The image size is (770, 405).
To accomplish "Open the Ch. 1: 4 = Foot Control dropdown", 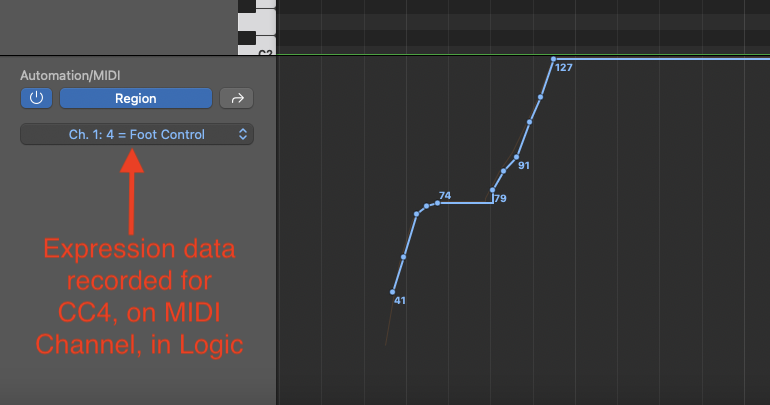I will click(x=137, y=134).
